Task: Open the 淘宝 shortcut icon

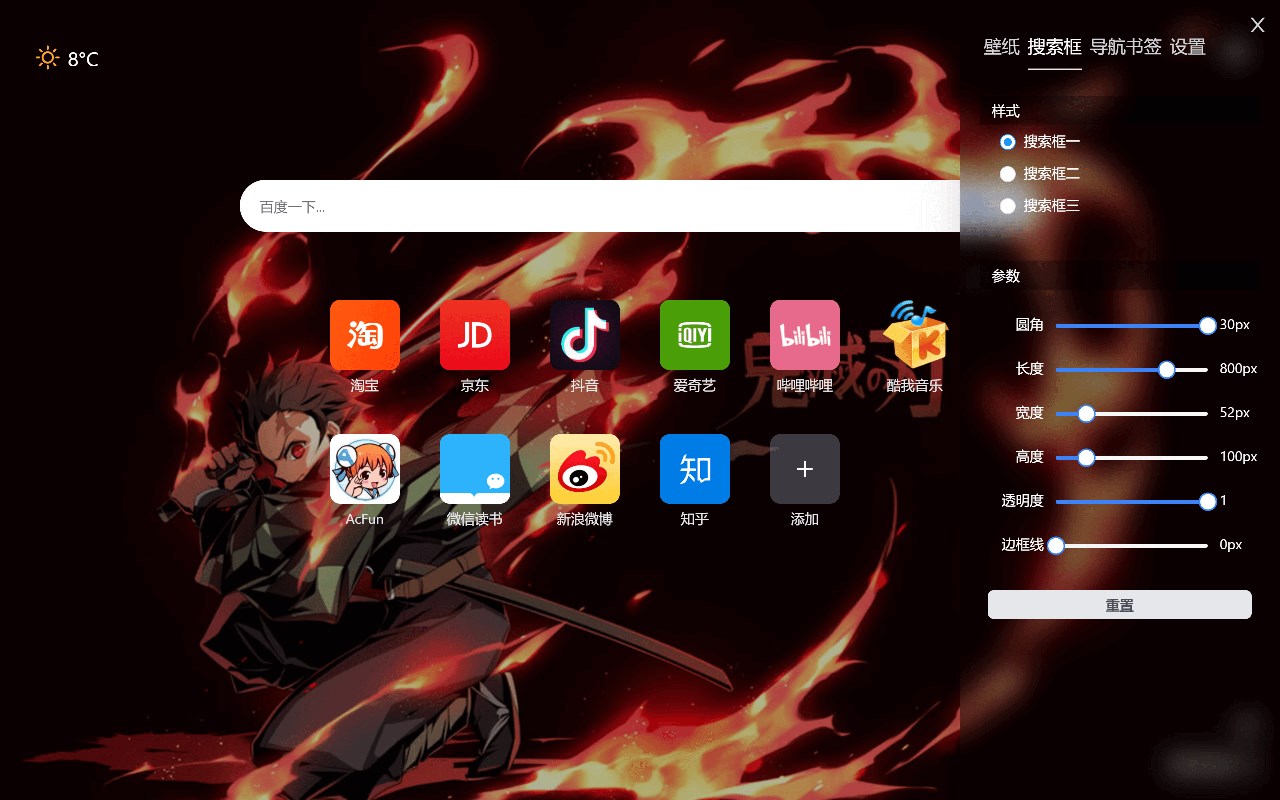Action: click(x=365, y=335)
